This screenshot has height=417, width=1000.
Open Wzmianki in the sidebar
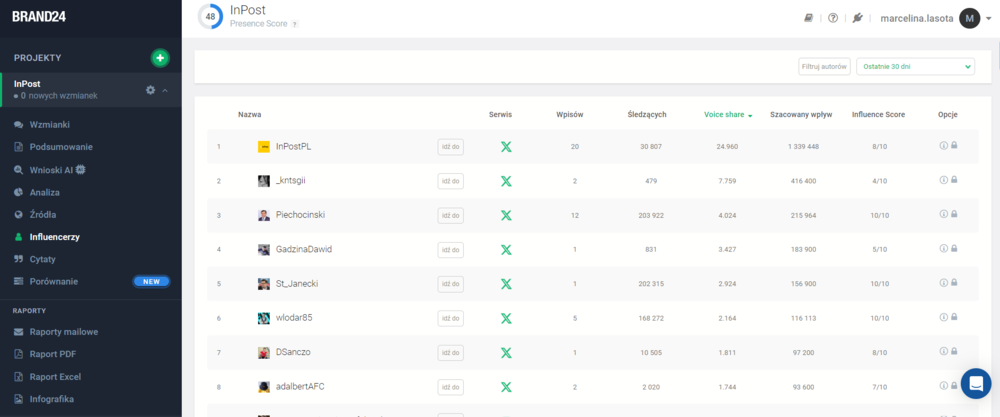tap(49, 124)
